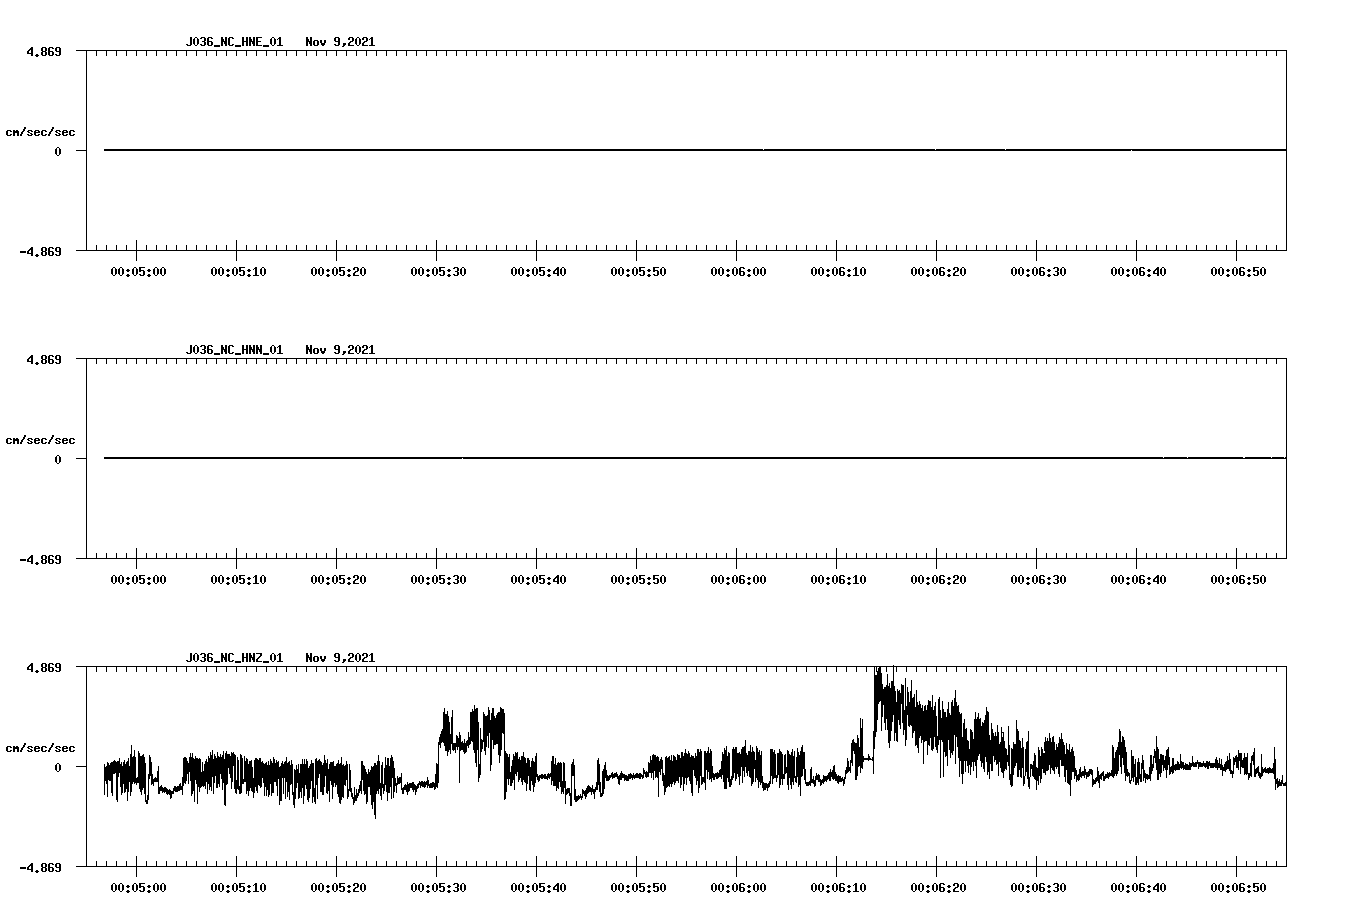
Task: Click the 4.869 upper limit on HNE plot
Action: tap(43, 51)
